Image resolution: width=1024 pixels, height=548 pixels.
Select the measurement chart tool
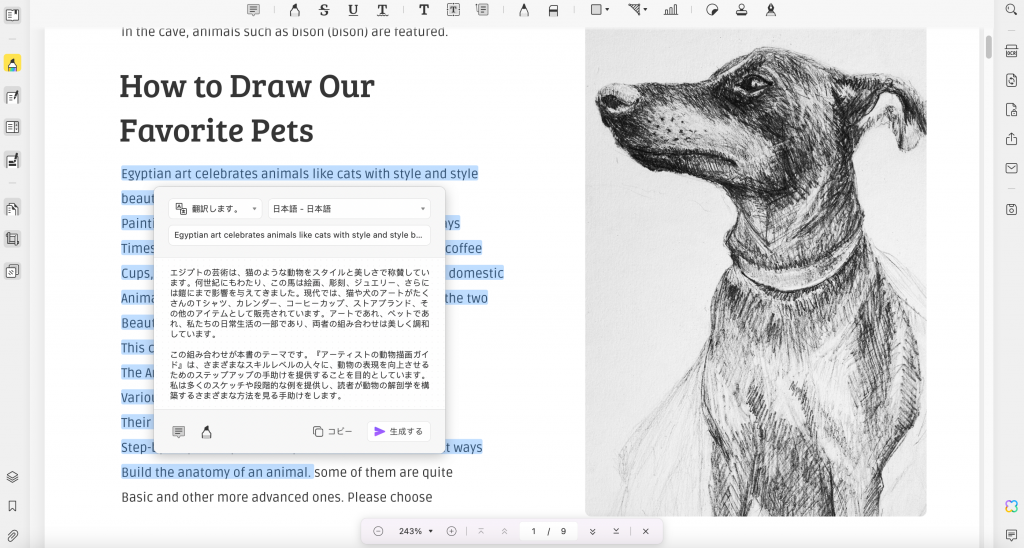click(671, 10)
